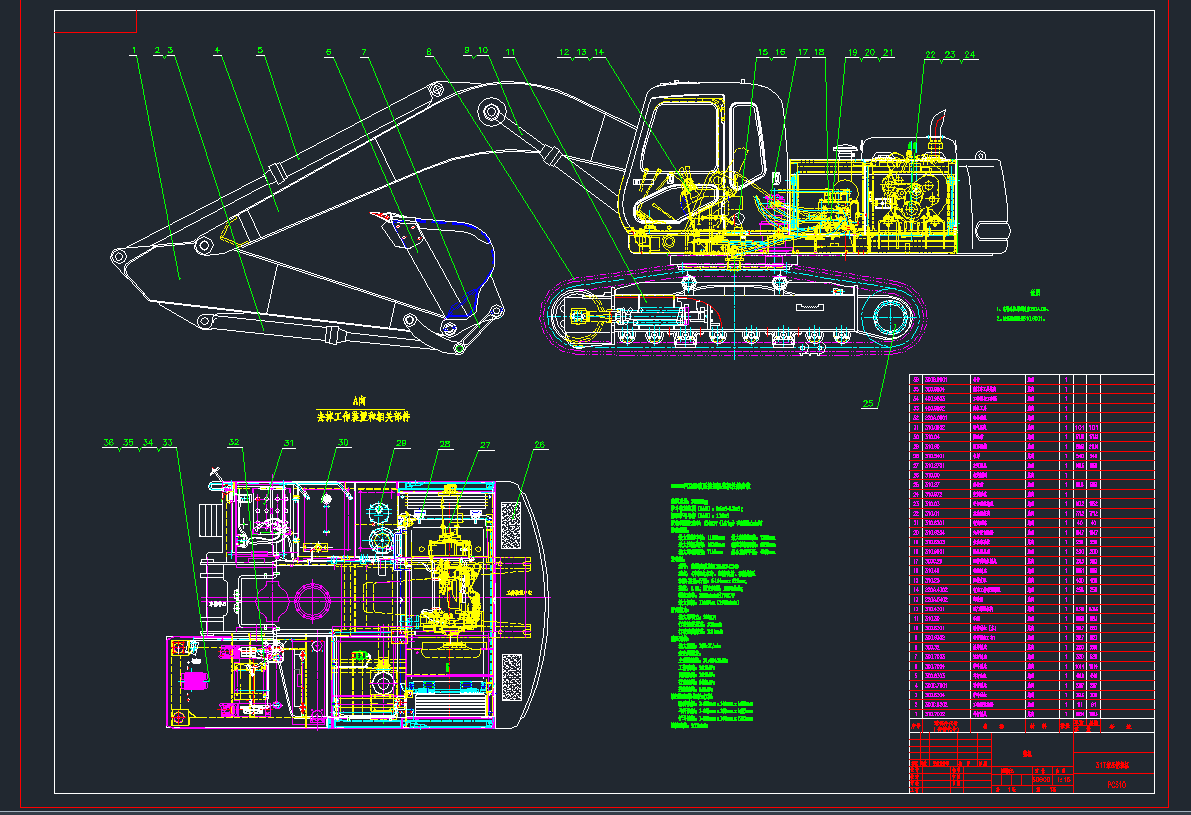This screenshot has height=815, width=1191.
Task: Select callout number 24 label
Action: point(969,55)
